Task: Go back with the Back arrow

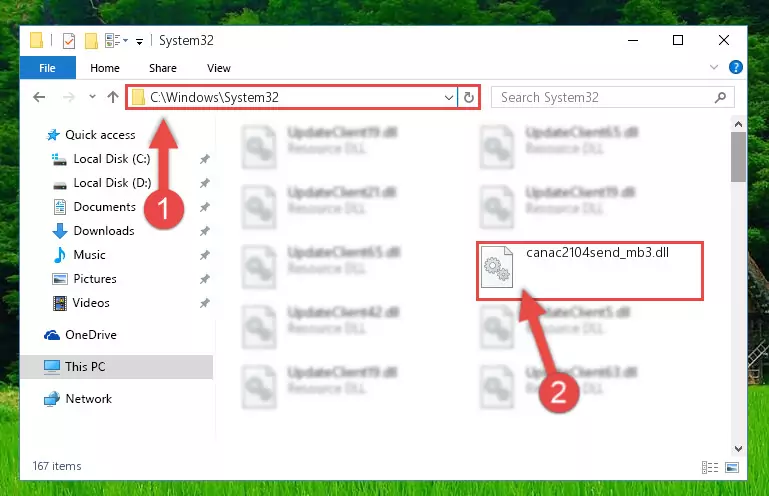Action: (39, 97)
